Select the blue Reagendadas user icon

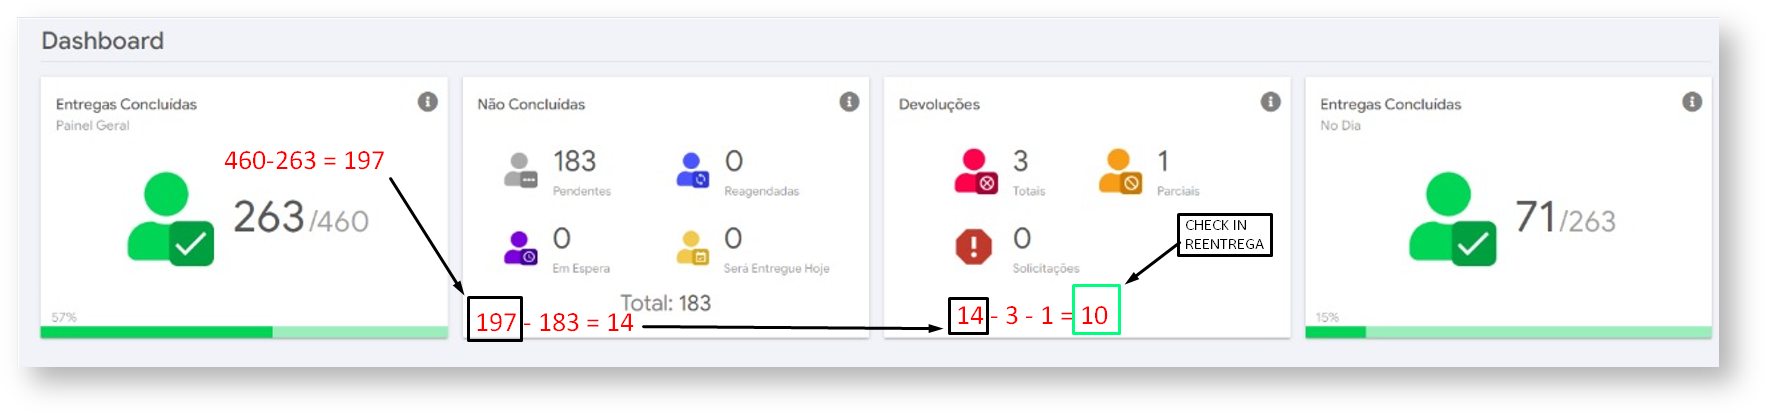pyautogui.click(x=692, y=170)
